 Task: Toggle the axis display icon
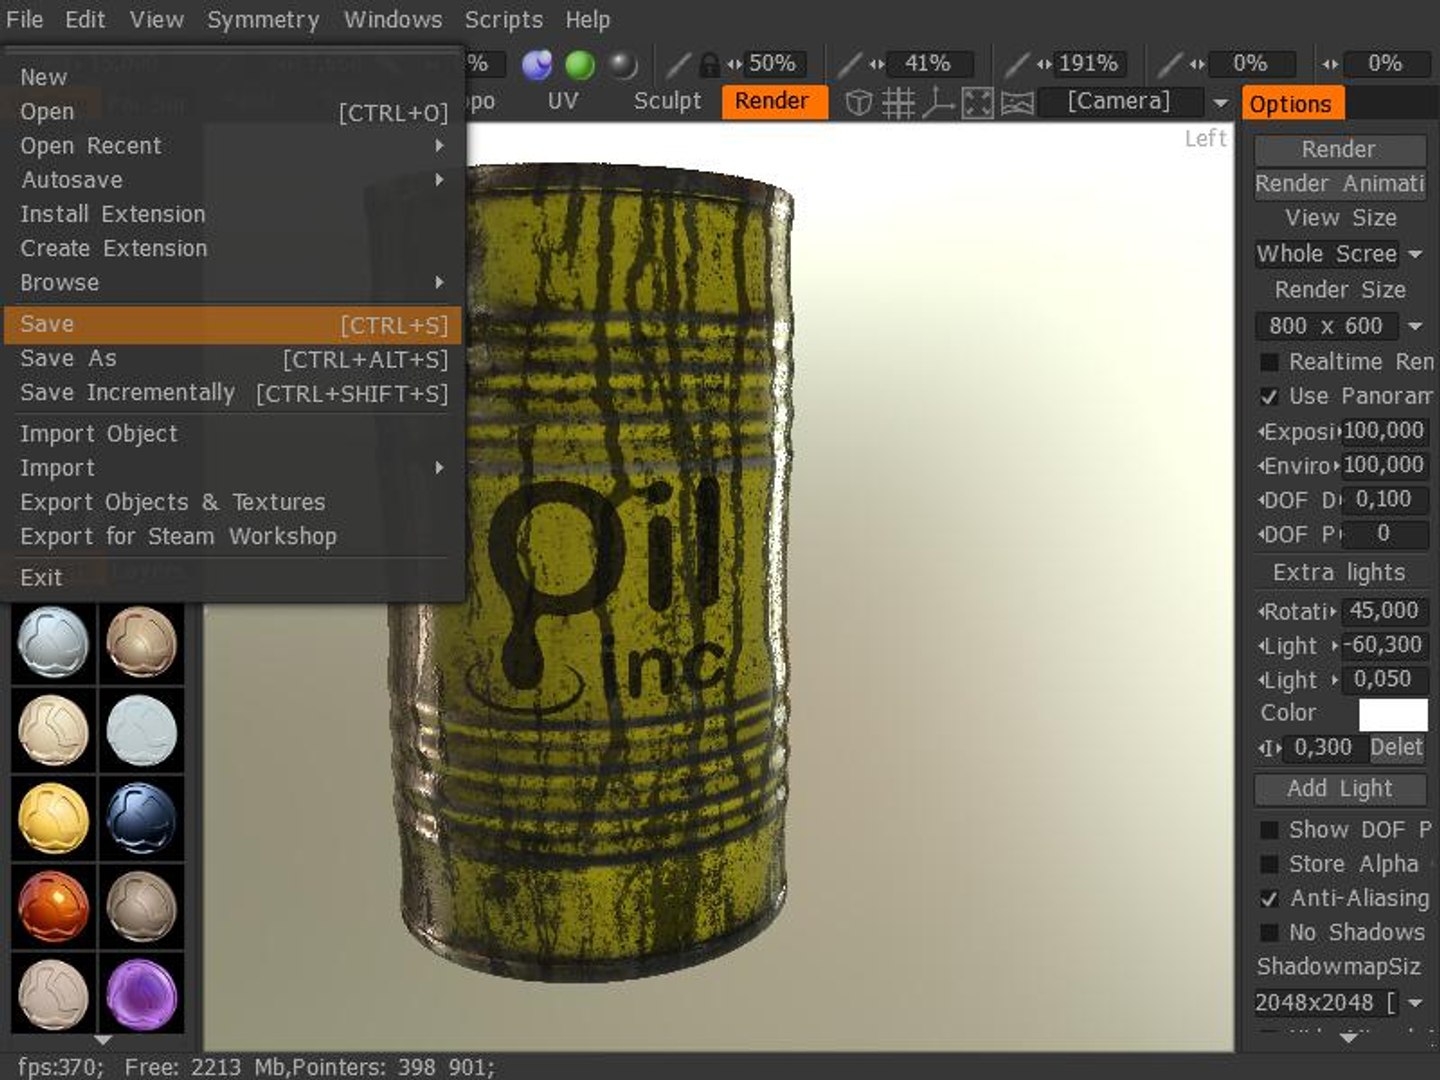[x=938, y=103]
